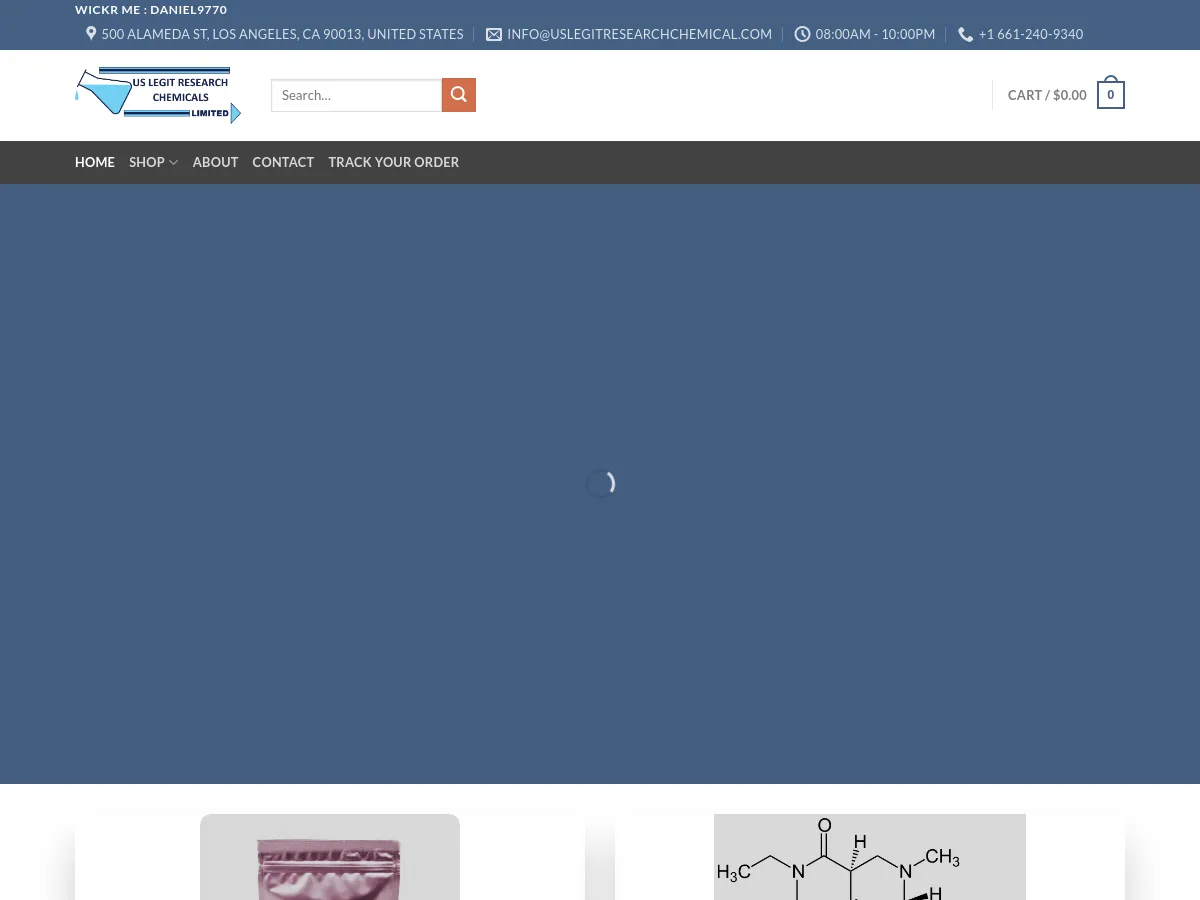1200x900 pixels.
Task: Click TRACK YOUR ORDER in the navigation
Action: click(393, 162)
